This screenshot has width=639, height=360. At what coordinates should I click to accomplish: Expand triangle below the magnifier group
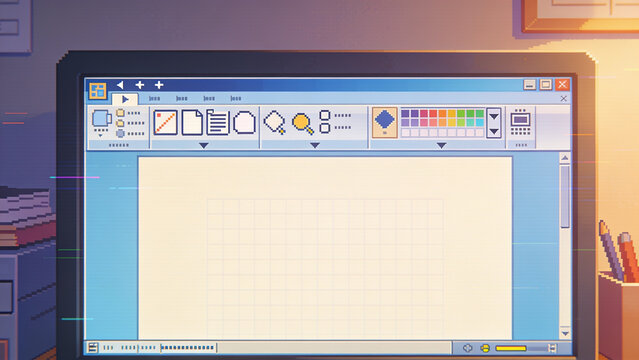point(315,145)
